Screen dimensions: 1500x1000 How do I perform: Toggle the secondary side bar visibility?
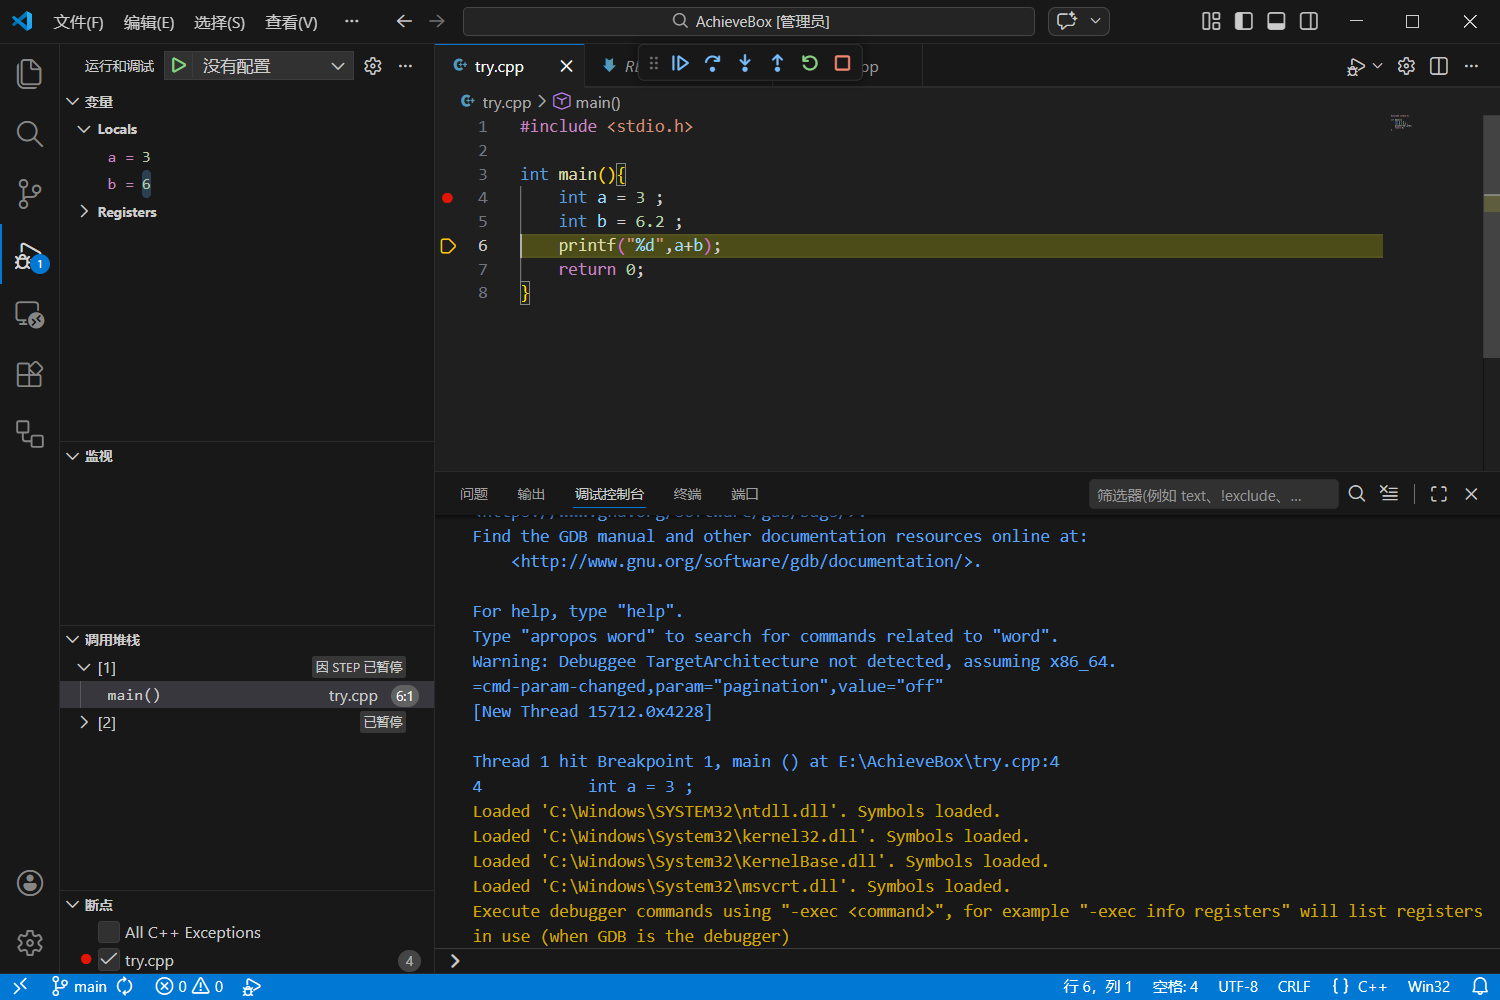point(1309,21)
